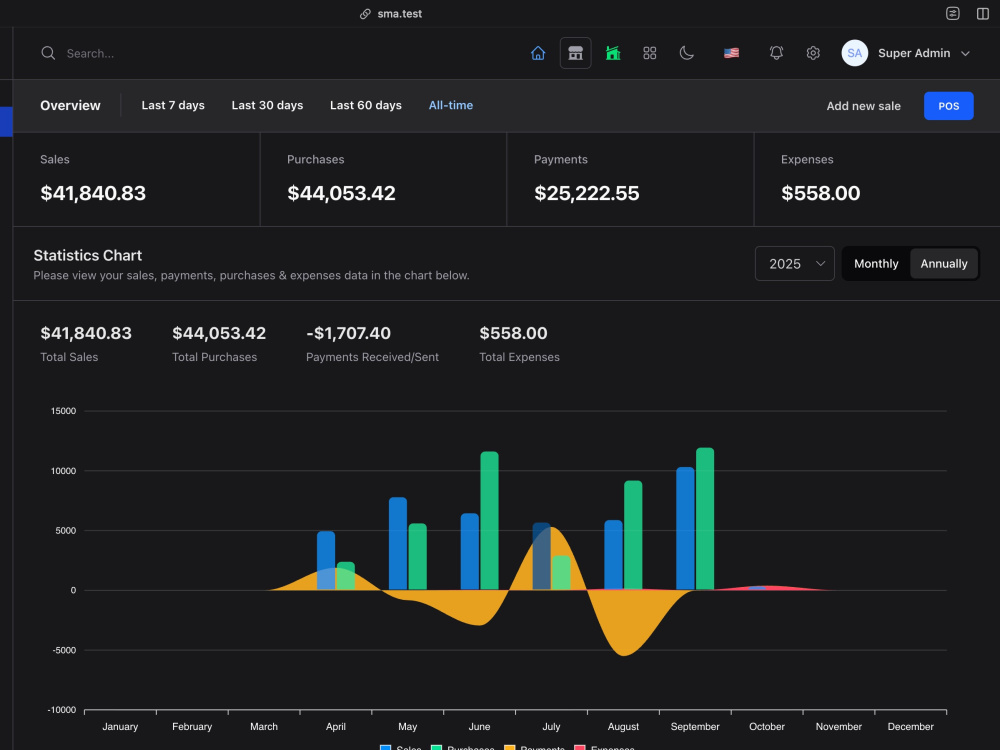Select the Last 7 days tab
The width and height of the screenshot is (1000, 750).
pyautogui.click(x=173, y=105)
